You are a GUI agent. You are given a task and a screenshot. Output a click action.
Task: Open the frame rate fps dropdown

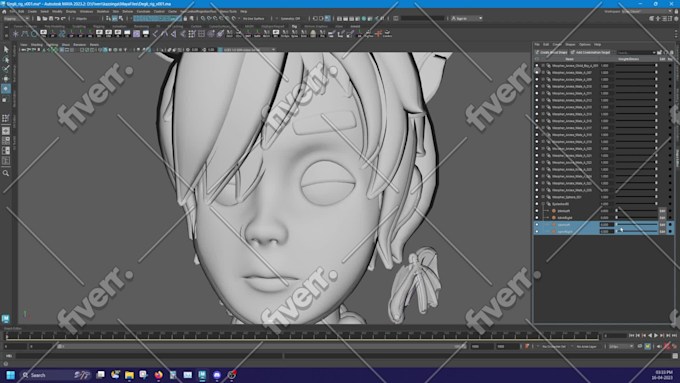coord(621,346)
